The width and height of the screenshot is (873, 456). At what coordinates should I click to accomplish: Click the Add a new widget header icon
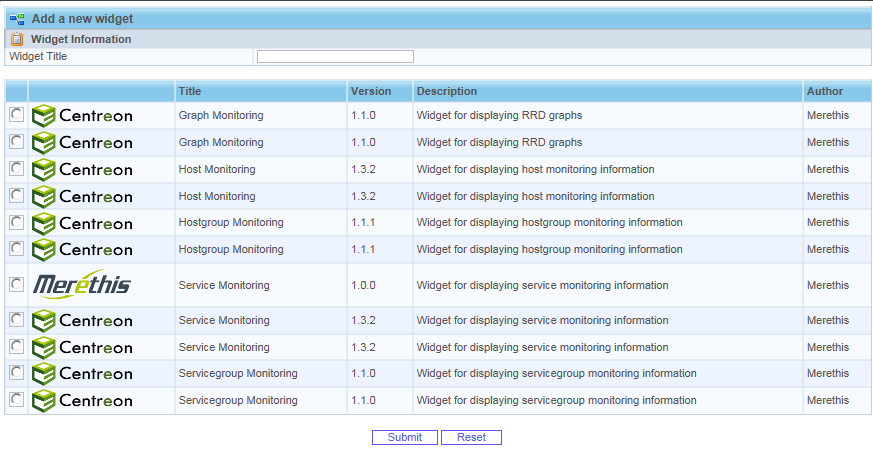[17, 19]
